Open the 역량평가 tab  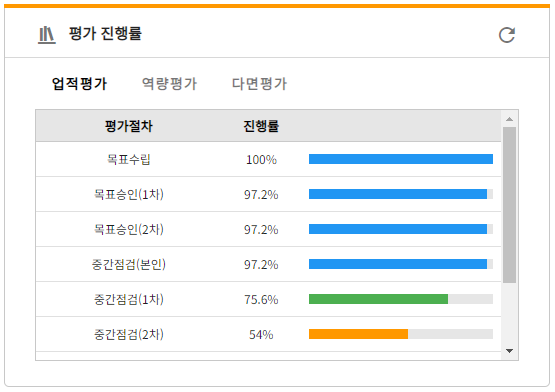169,84
